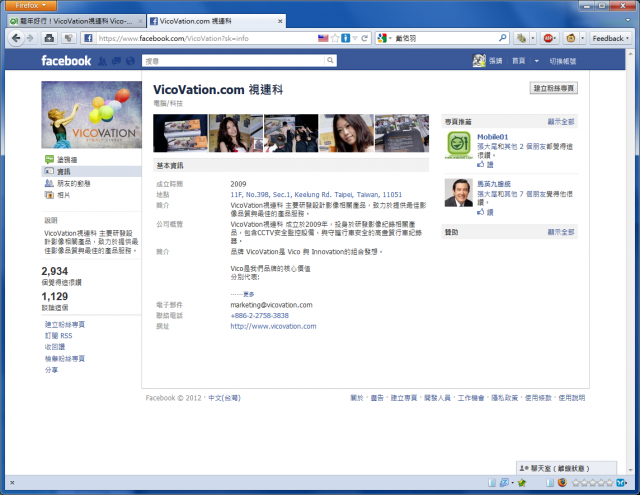Like 馬英九 page with thumbs-up icon

click(x=481, y=212)
